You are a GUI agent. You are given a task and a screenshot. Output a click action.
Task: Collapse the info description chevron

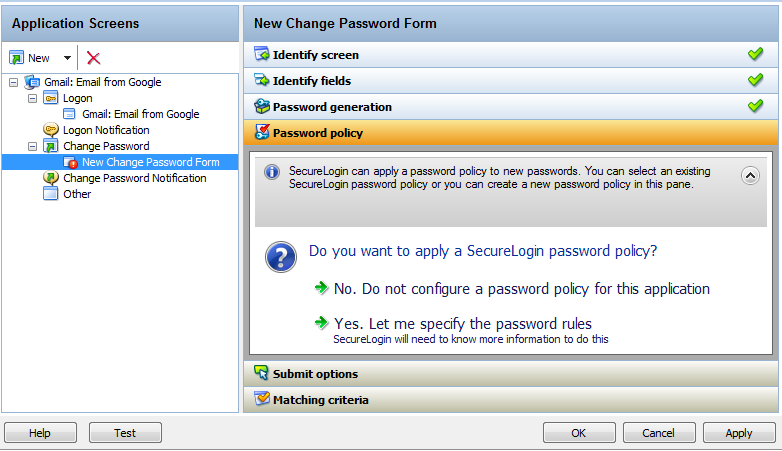[750, 175]
